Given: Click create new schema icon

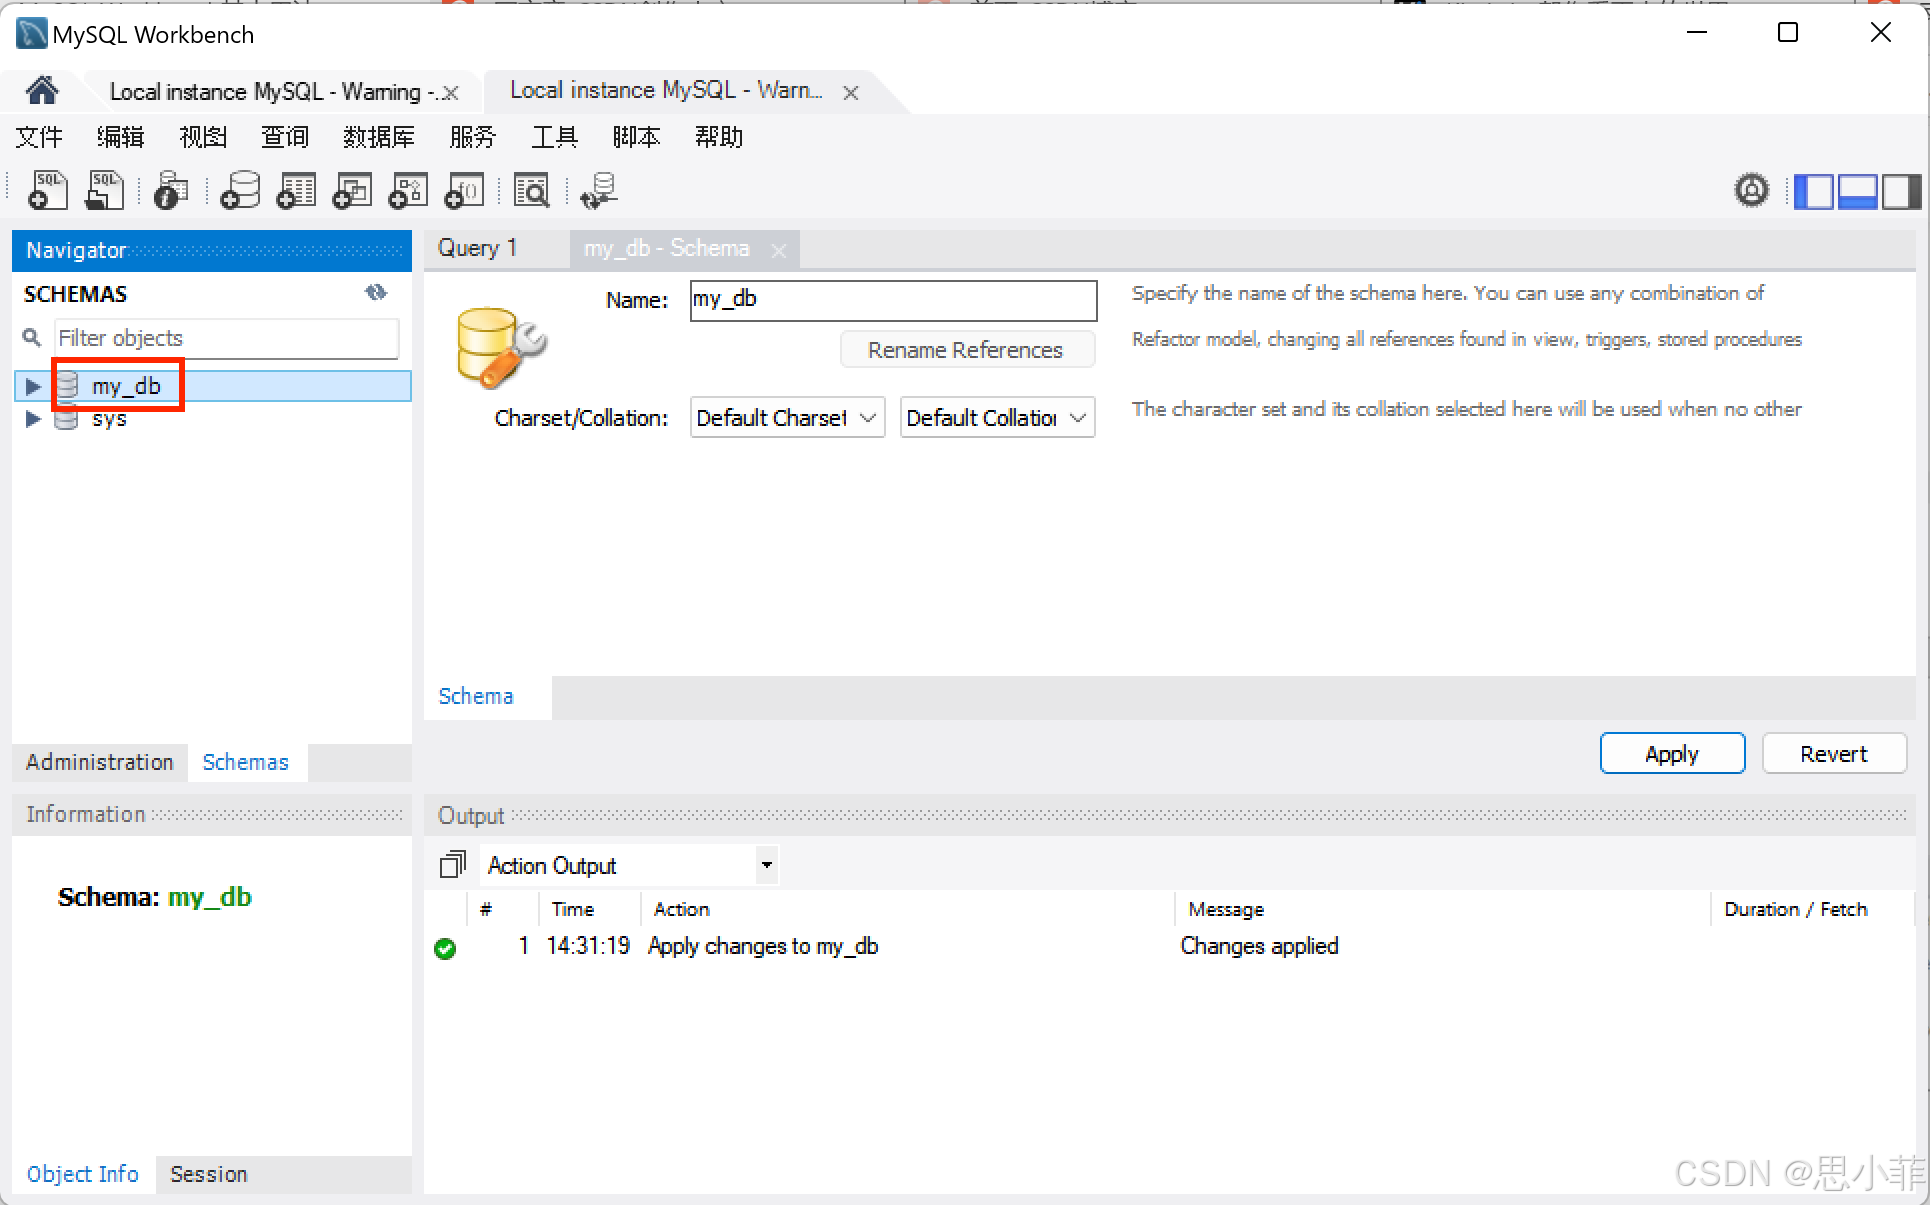Looking at the screenshot, I should pyautogui.click(x=240, y=190).
